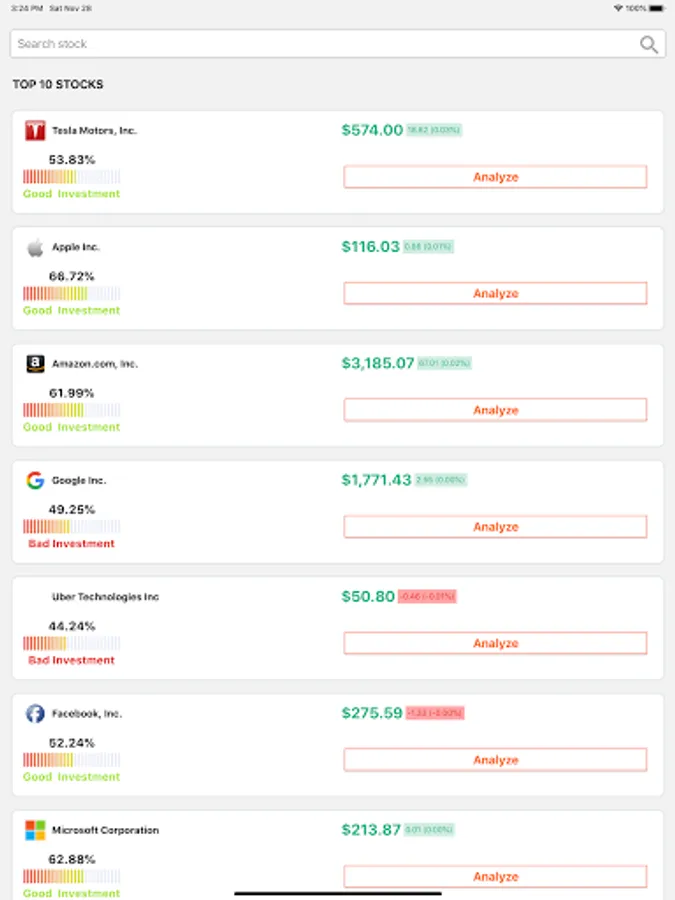Click Tesla's 53.83% investment rating bar

pyautogui.click(x=71, y=177)
